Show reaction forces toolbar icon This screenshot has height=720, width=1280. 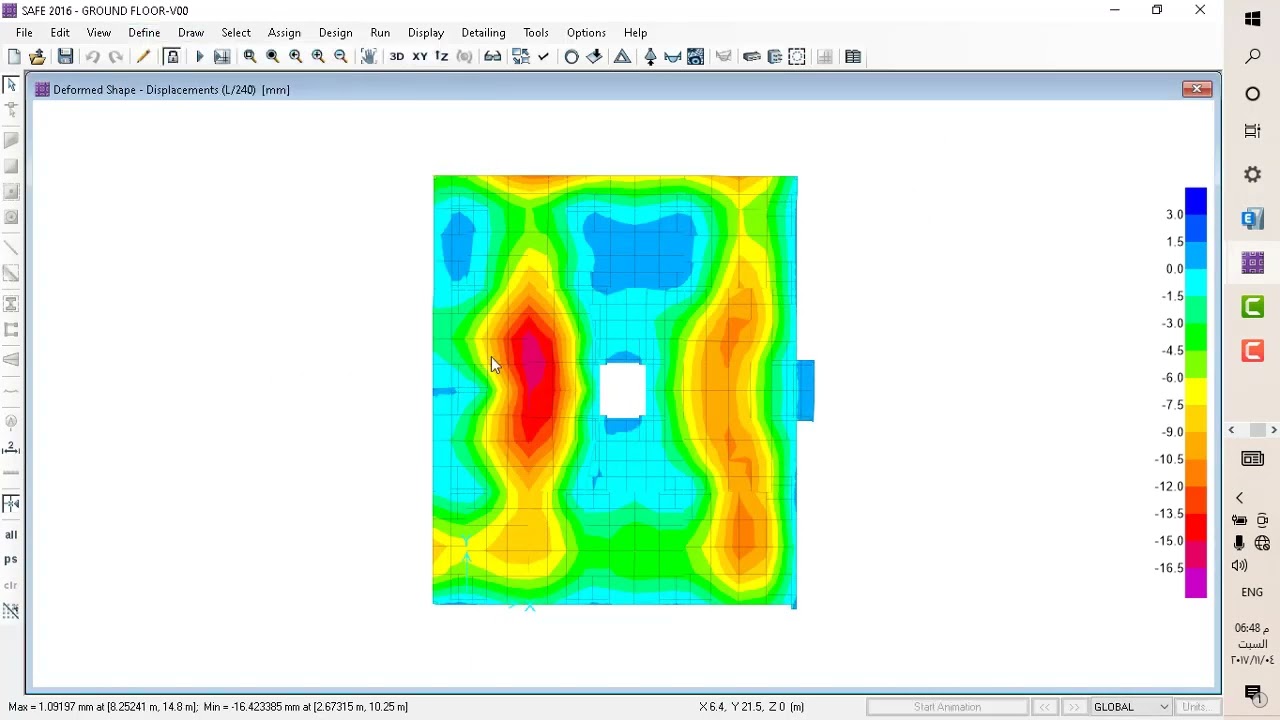tap(650, 57)
